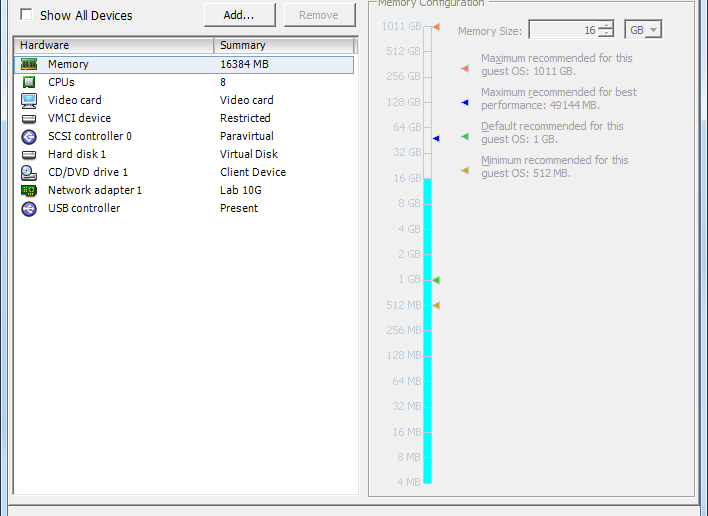Select the Hard disk 1 row
Screen dimensions: 708x516
pyautogui.click(x=184, y=154)
